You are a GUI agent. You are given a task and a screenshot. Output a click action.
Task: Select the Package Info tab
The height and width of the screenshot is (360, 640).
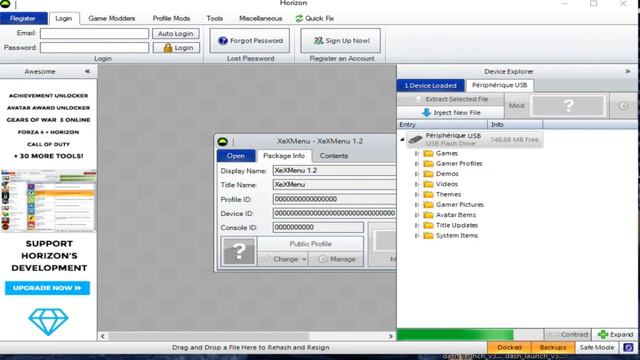tap(284, 156)
